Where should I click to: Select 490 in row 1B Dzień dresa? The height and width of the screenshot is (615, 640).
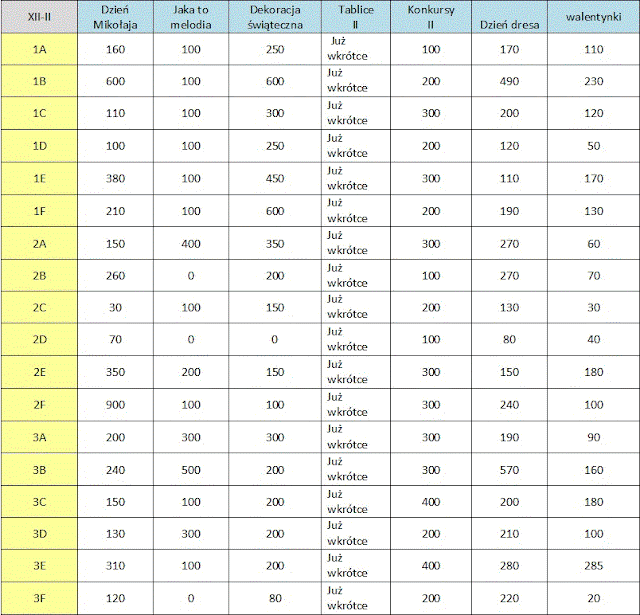pyautogui.click(x=509, y=81)
